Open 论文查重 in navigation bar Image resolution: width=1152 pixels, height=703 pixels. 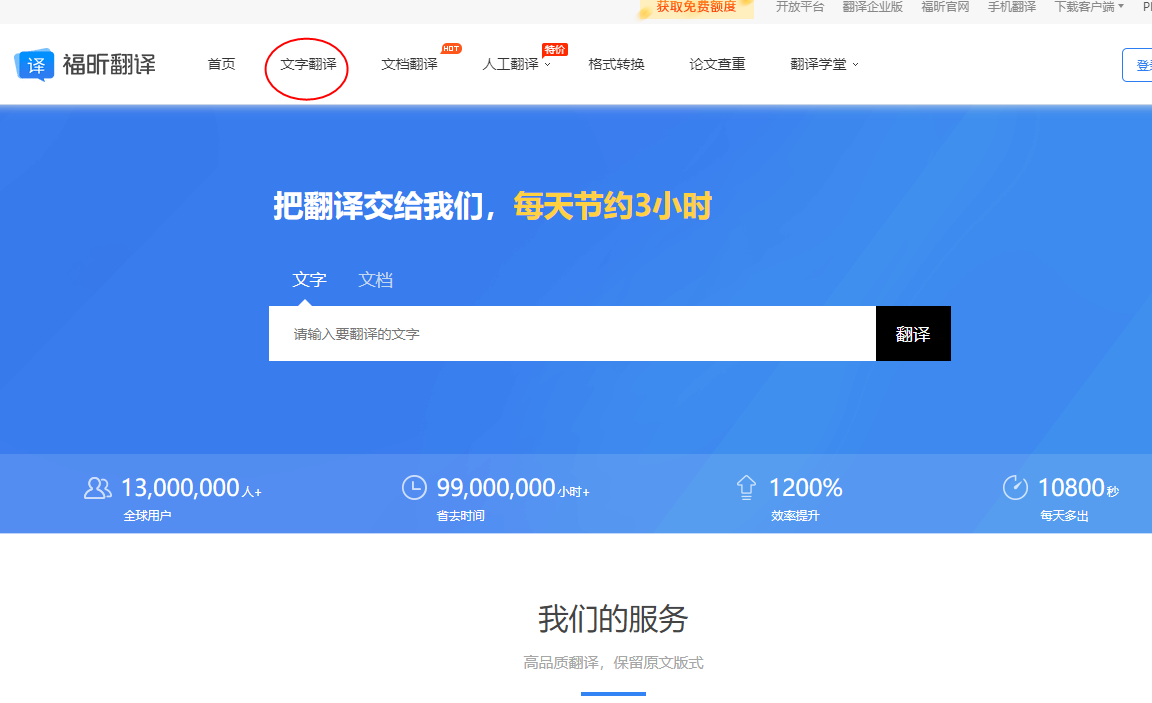717,65
